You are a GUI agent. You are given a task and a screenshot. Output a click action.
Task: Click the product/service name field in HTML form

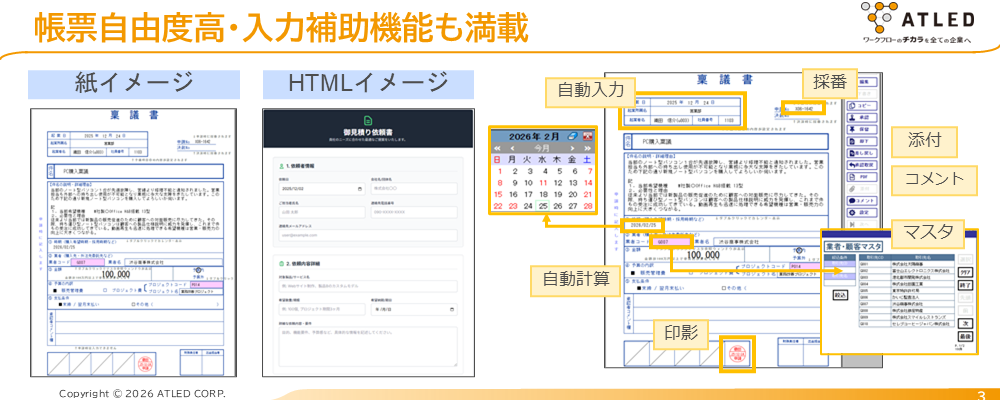tap(368, 286)
